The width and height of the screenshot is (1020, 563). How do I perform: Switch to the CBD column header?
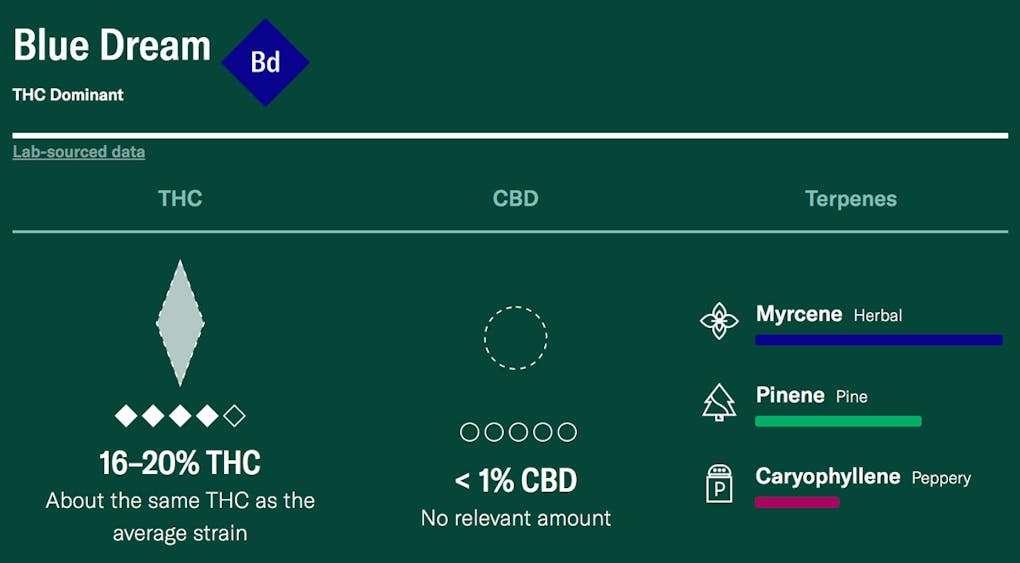pyautogui.click(x=516, y=198)
